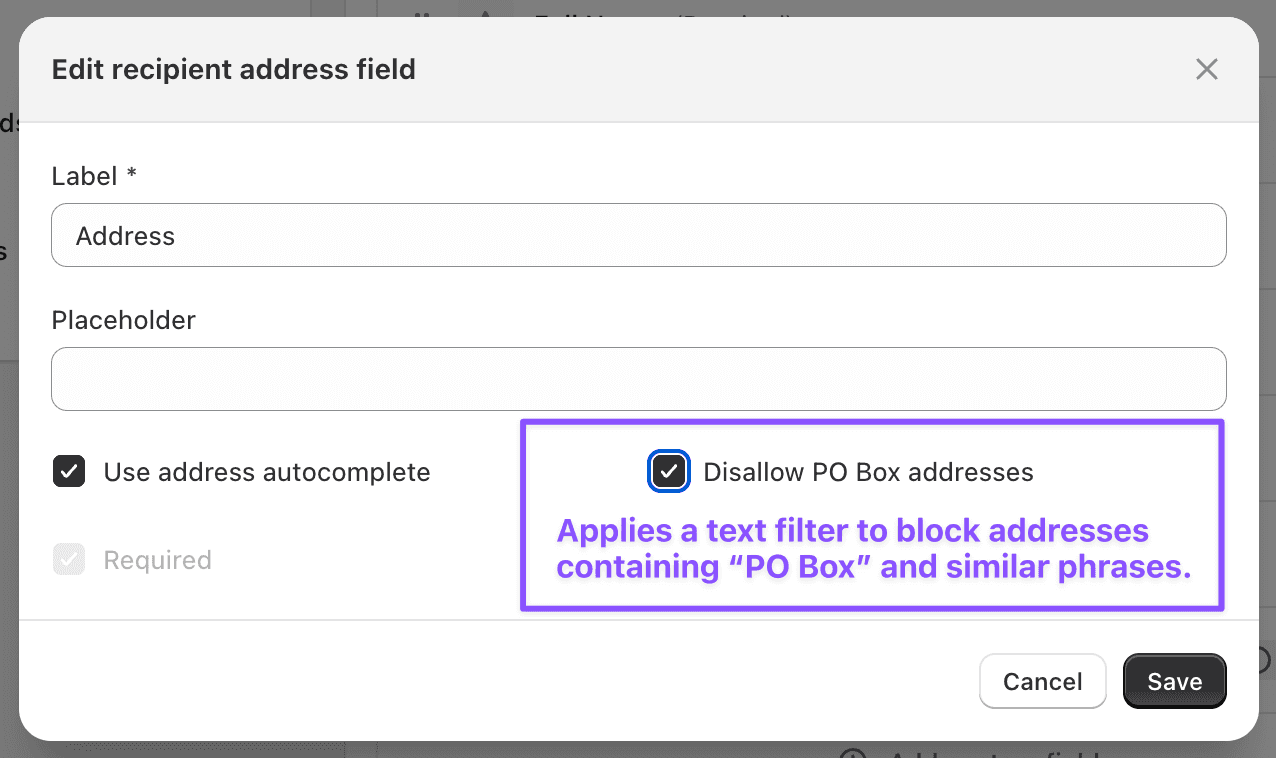Click the "Placeholder" field caption
Viewport: 1276px width, 758px height.
(x=123, y=320)
